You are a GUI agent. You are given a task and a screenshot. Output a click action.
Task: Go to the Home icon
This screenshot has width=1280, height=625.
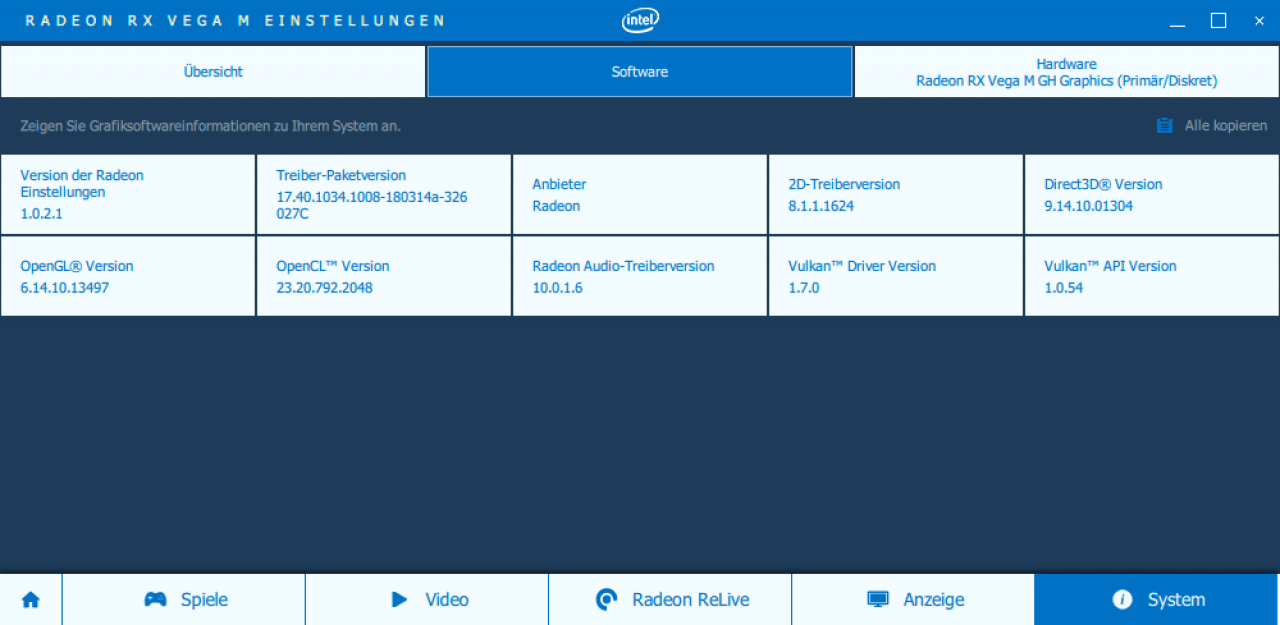pos(31,600)
